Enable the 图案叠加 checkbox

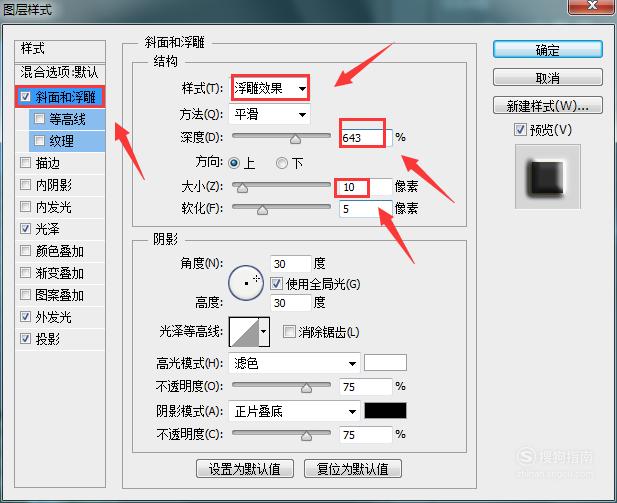tap(26, 295)
